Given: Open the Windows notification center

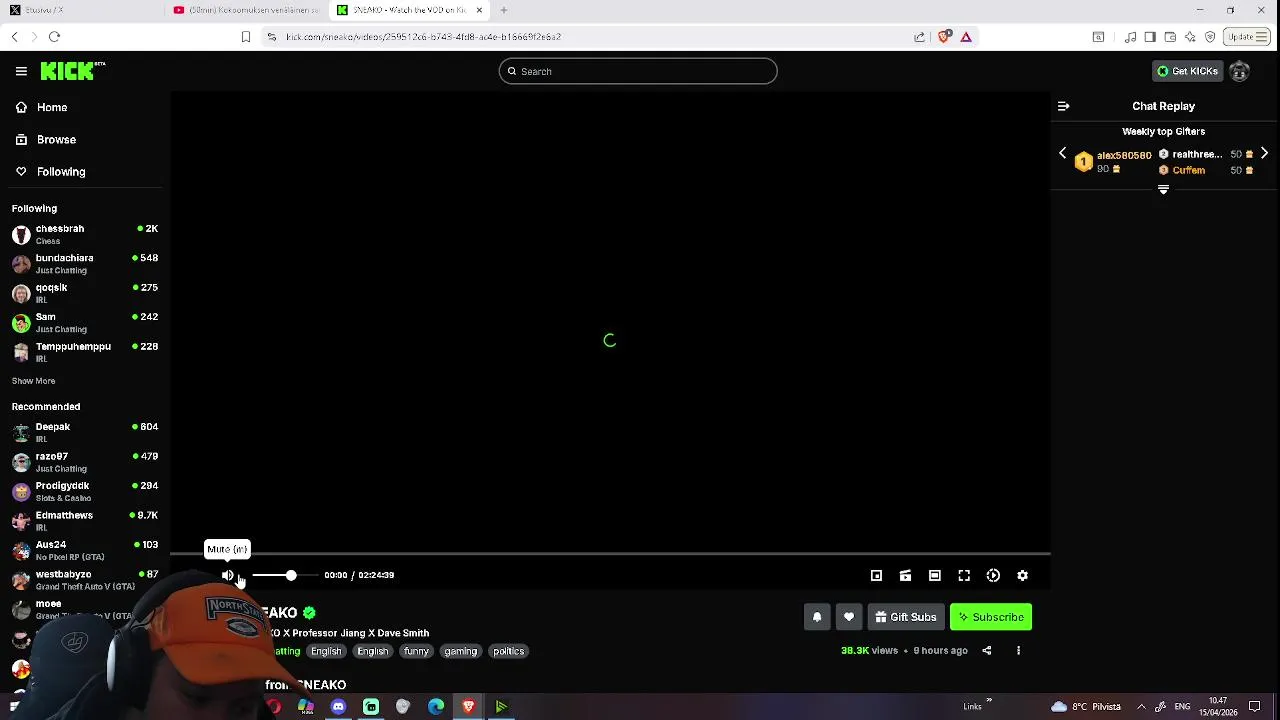Looking at the screenshot, I should [x=1255, y=707].
